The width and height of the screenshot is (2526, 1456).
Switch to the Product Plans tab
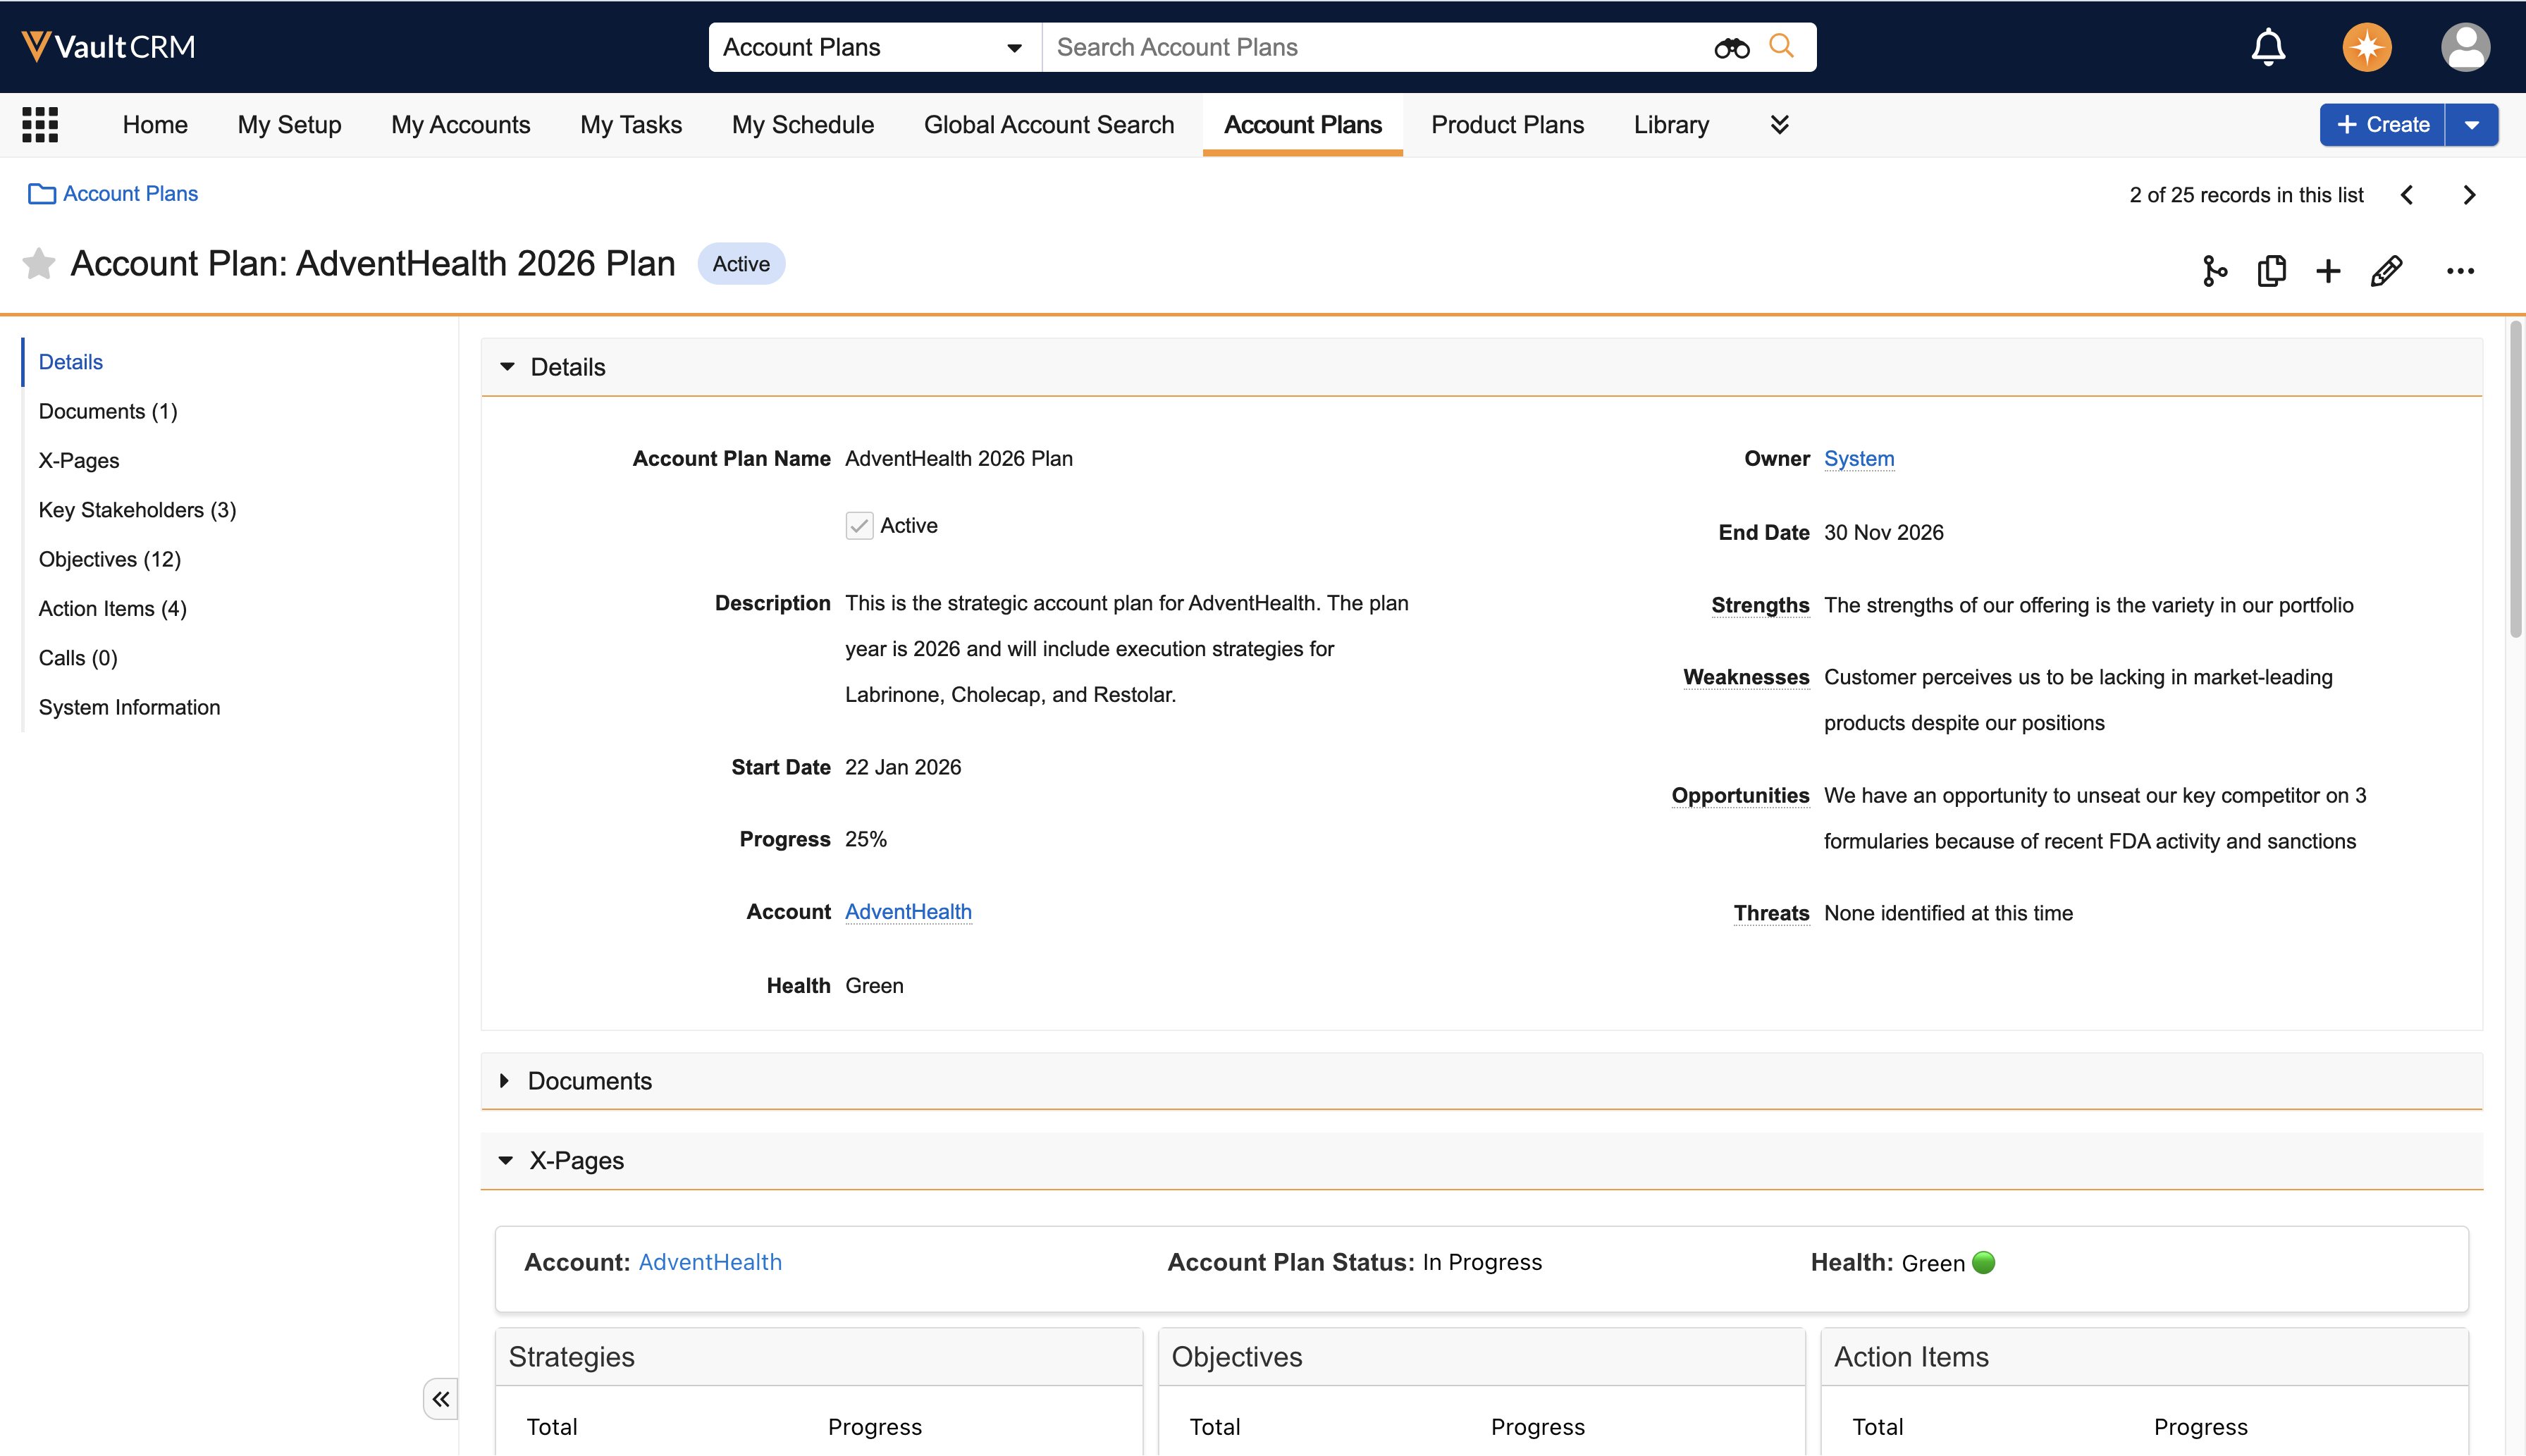(x=1507, y=125)
